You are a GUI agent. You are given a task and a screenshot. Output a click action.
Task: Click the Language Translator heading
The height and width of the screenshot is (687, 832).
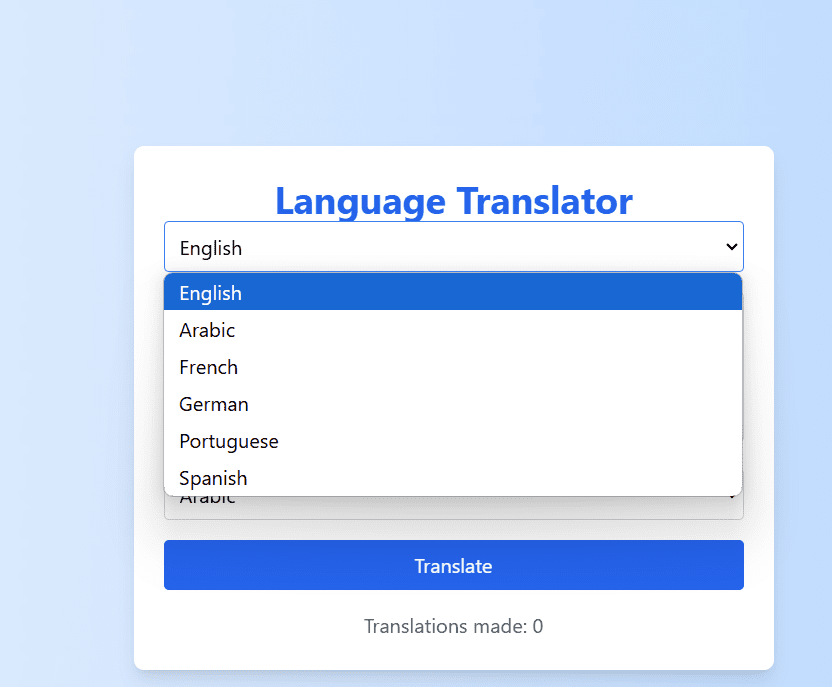[x=454, y=201]
